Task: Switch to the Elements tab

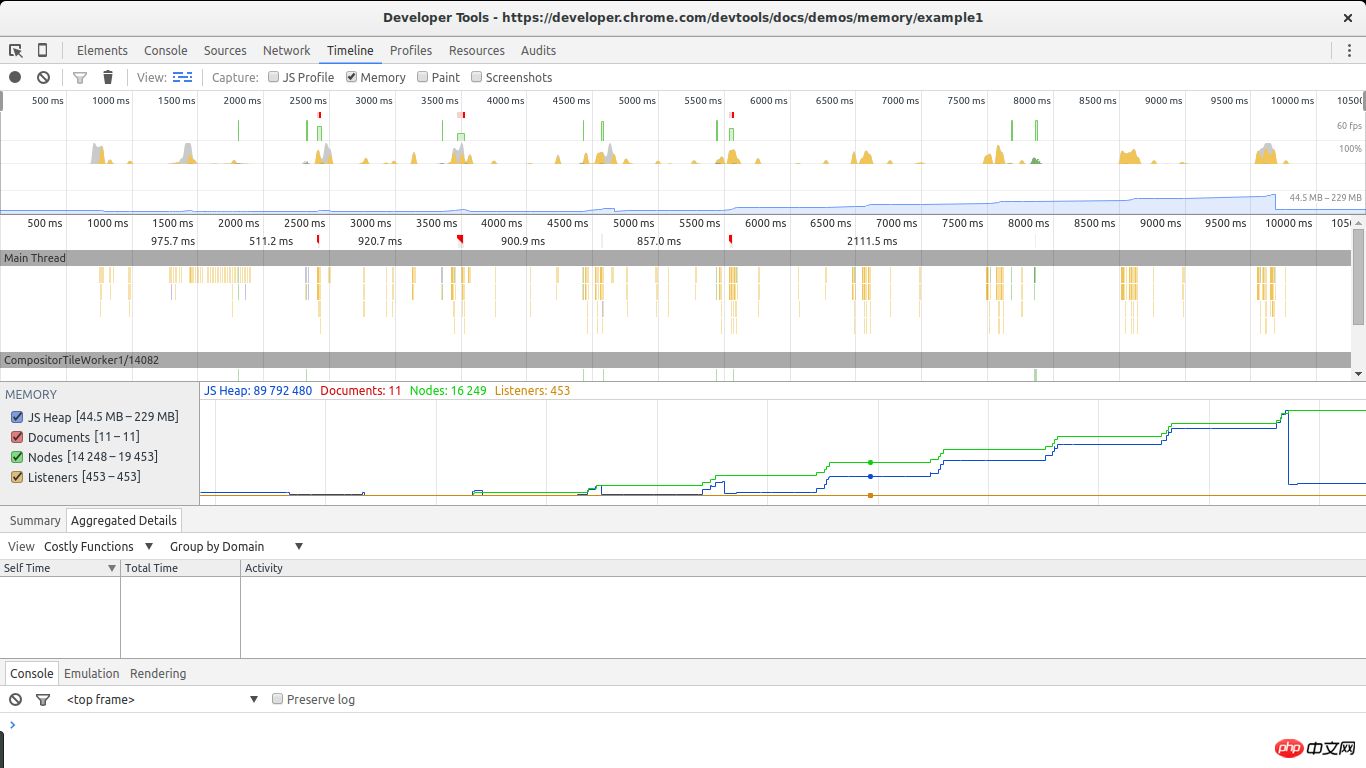Action: [x=102, y=50]
